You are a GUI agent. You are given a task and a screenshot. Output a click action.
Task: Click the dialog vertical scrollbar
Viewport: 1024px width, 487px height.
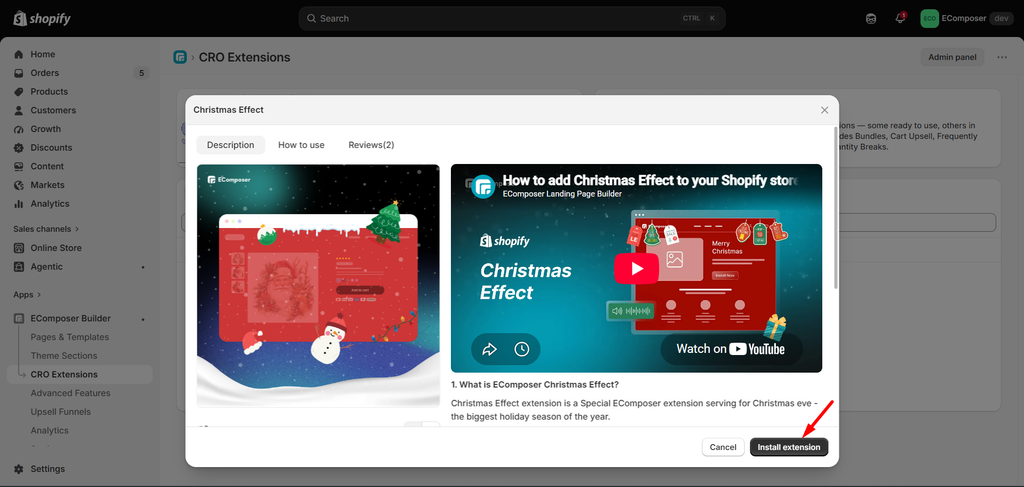pyautogui.click(x=836, y=208)
